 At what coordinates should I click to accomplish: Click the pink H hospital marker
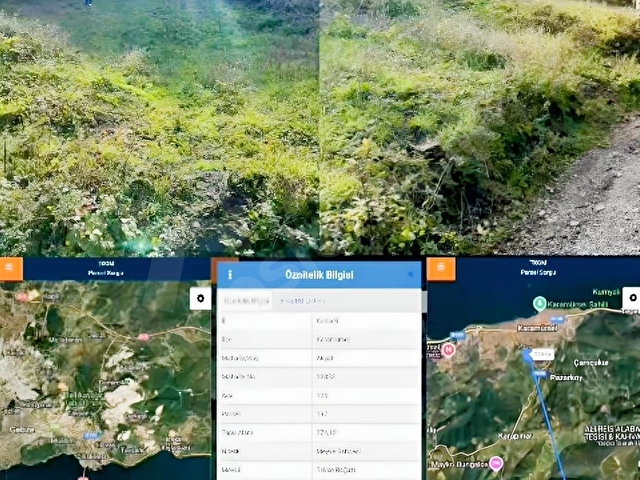pos(448,350)
